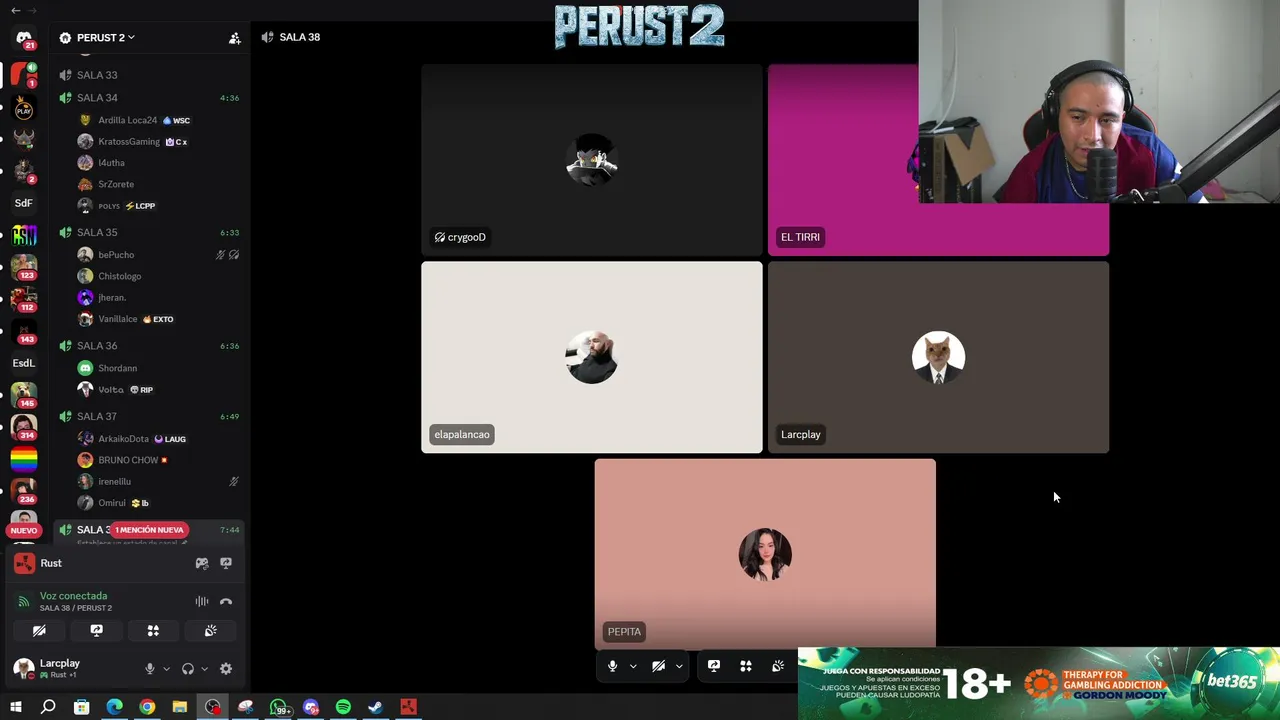Open the SdF server in sidebar

(x=24, y=203)
